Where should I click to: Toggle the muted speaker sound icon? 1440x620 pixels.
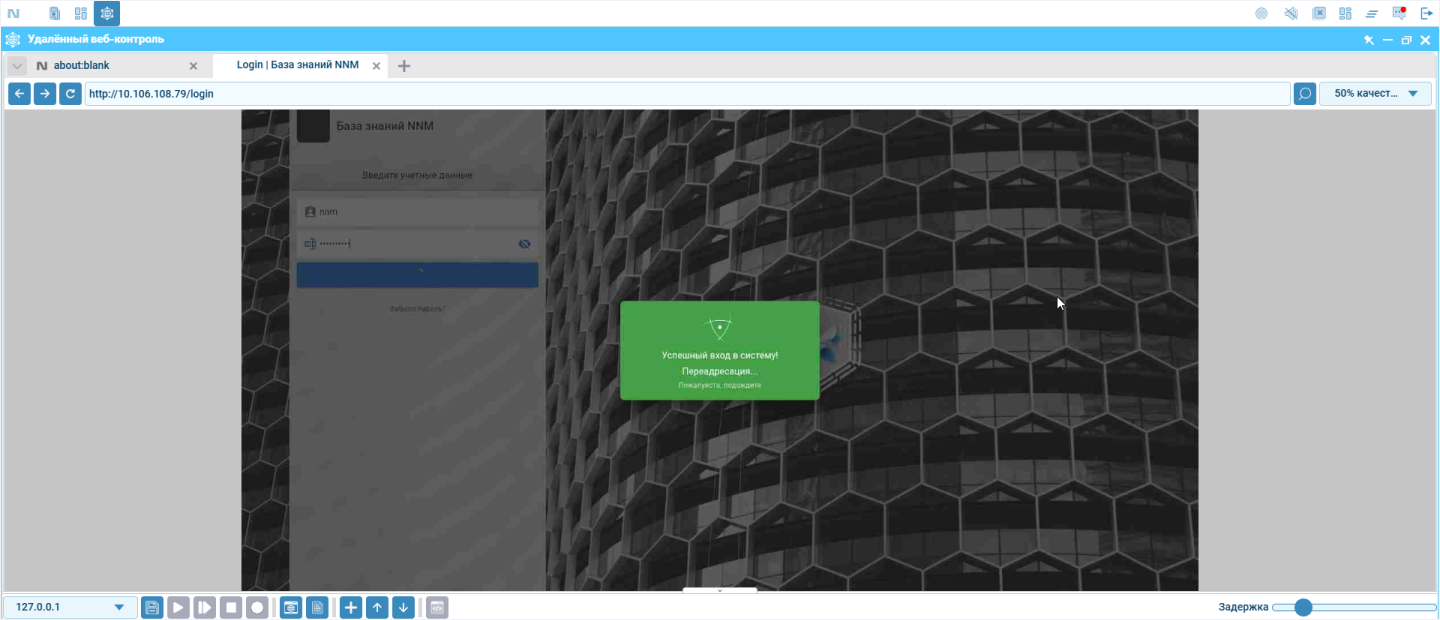pos(1291,13)
